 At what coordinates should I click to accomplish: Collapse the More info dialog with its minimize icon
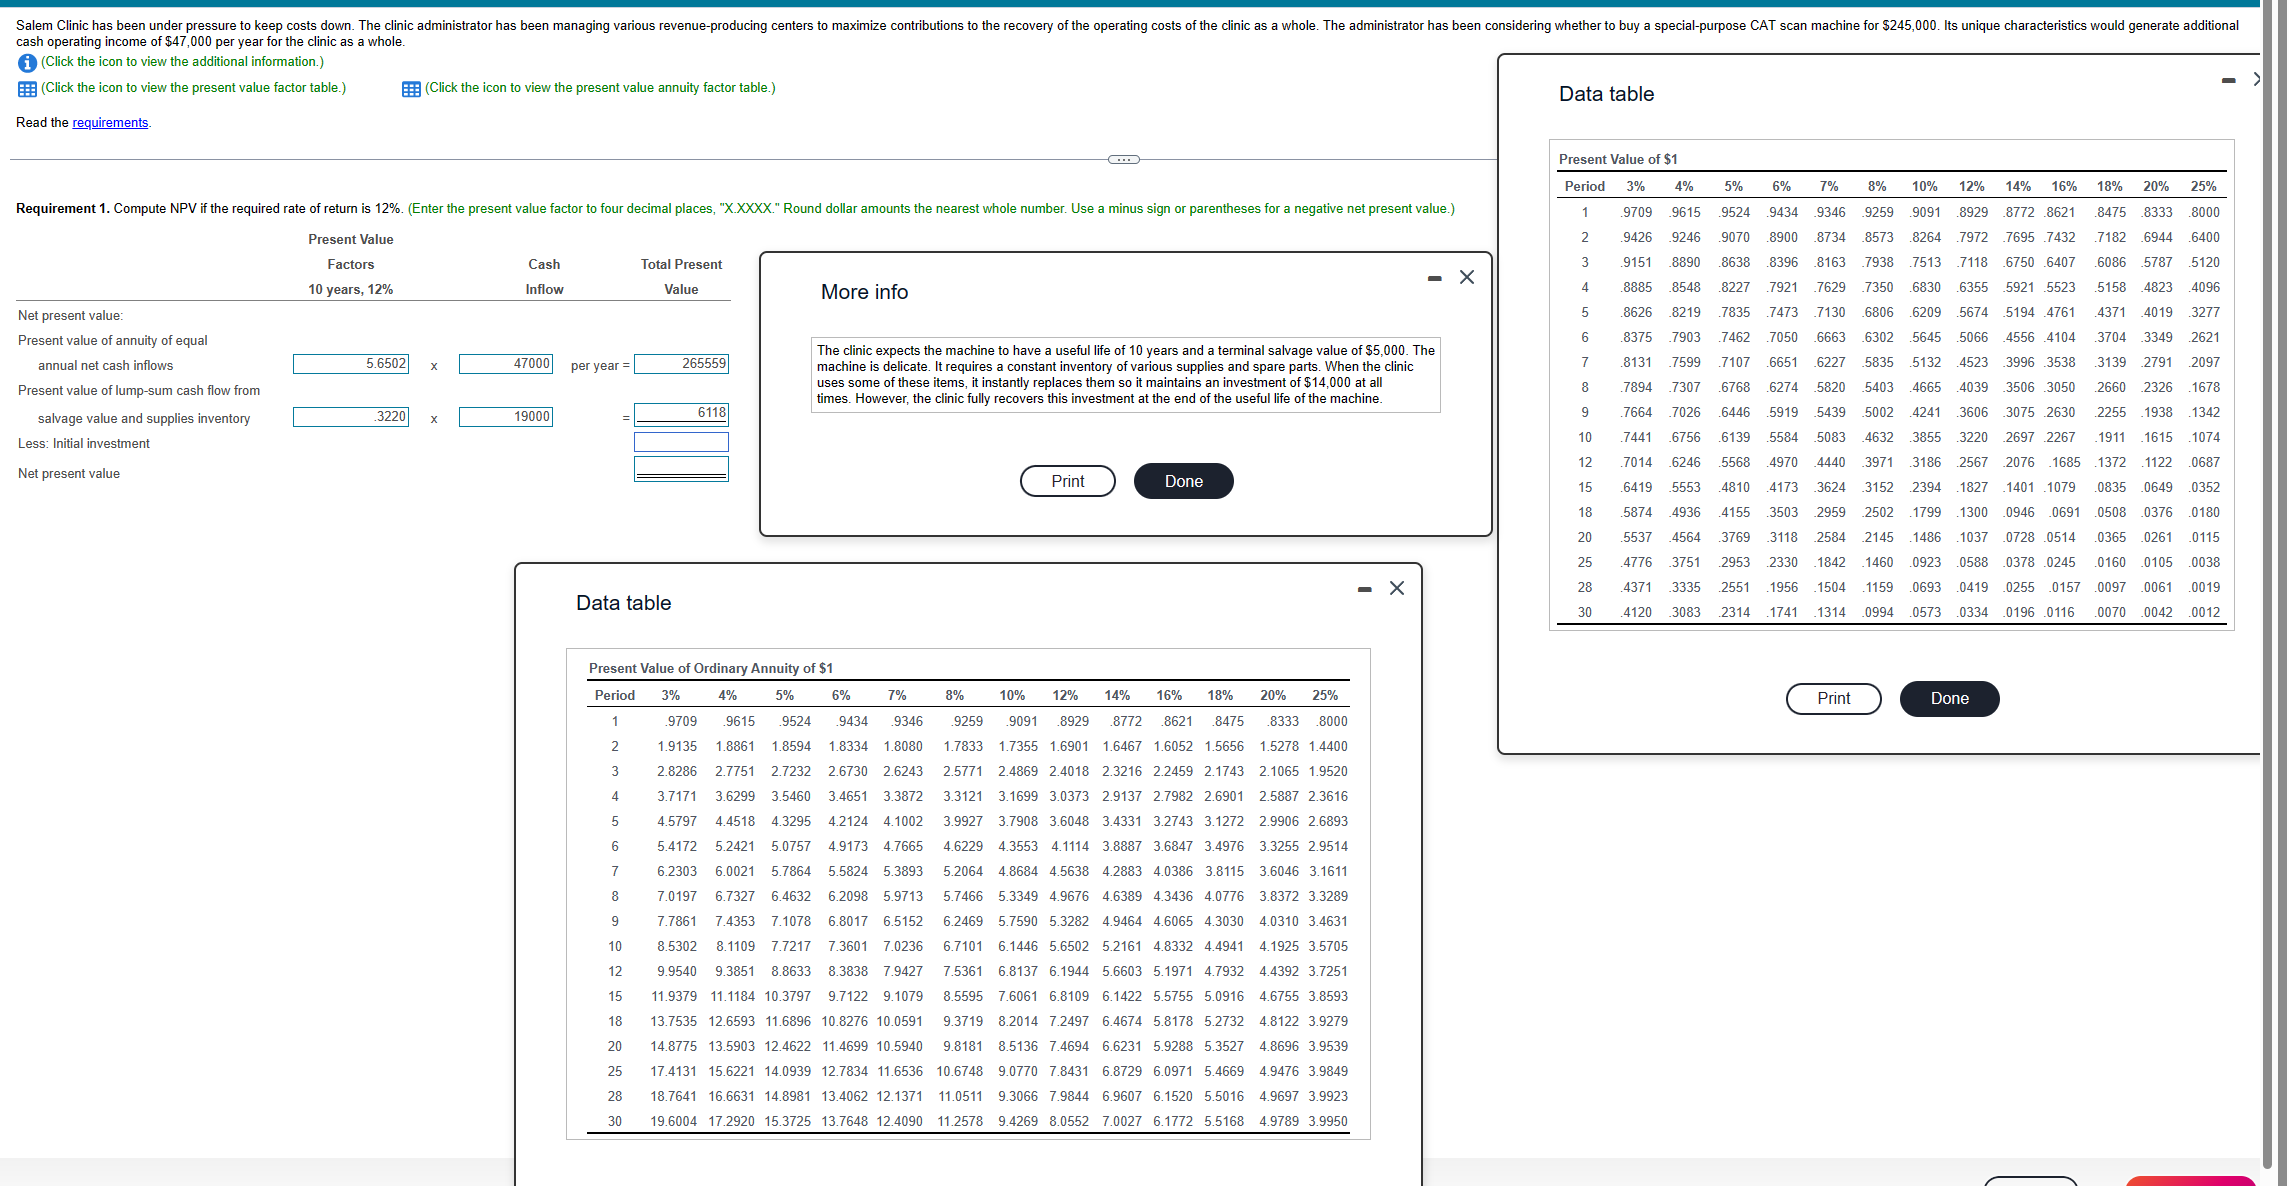coord(1435,278)
